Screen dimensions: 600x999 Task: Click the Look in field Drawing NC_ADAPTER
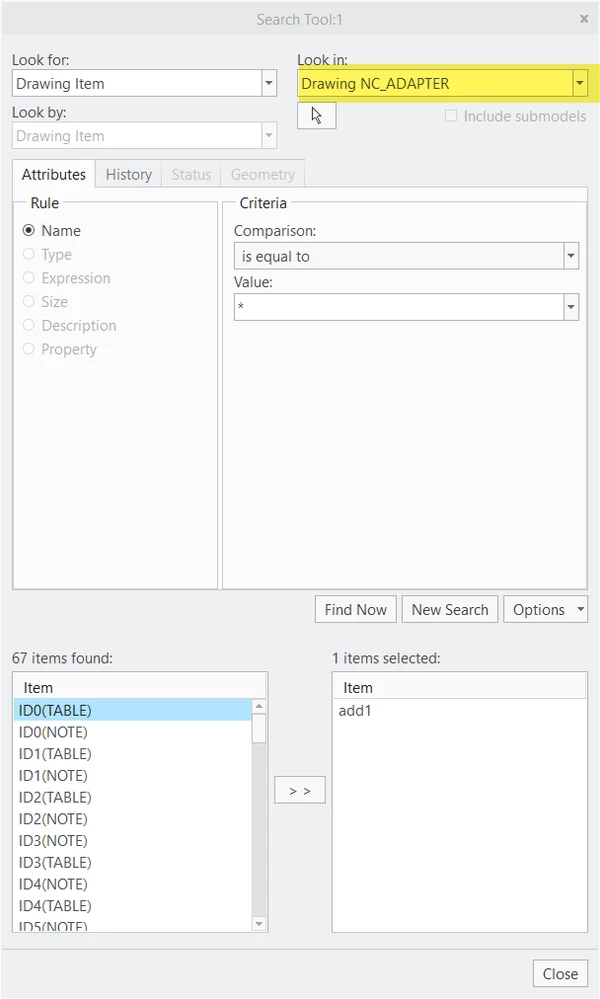pyautogui.click(x=435, y=83)
